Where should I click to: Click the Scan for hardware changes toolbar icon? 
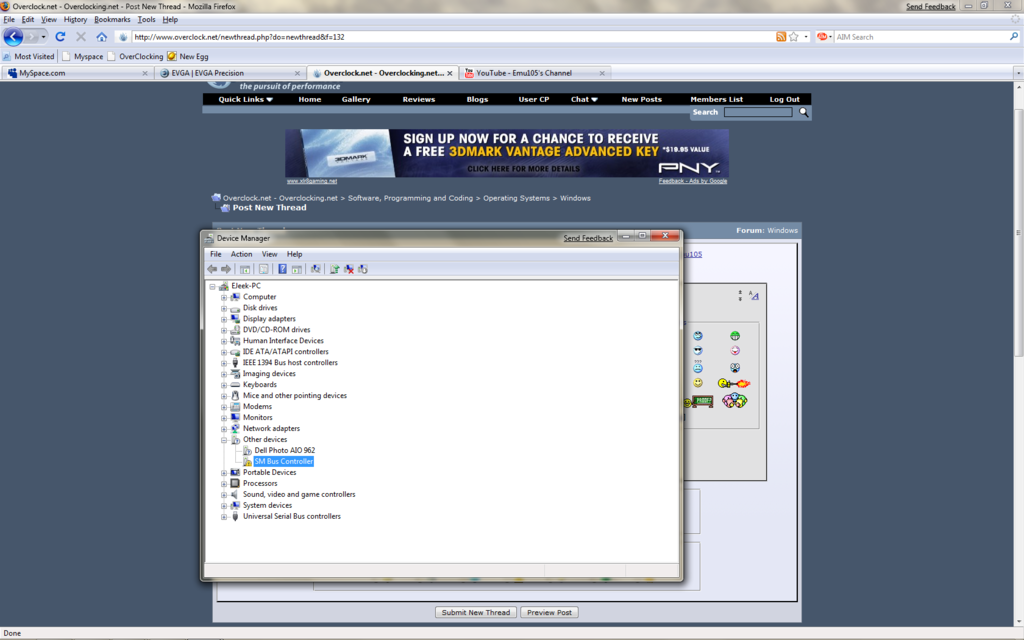tap(315, 268)
